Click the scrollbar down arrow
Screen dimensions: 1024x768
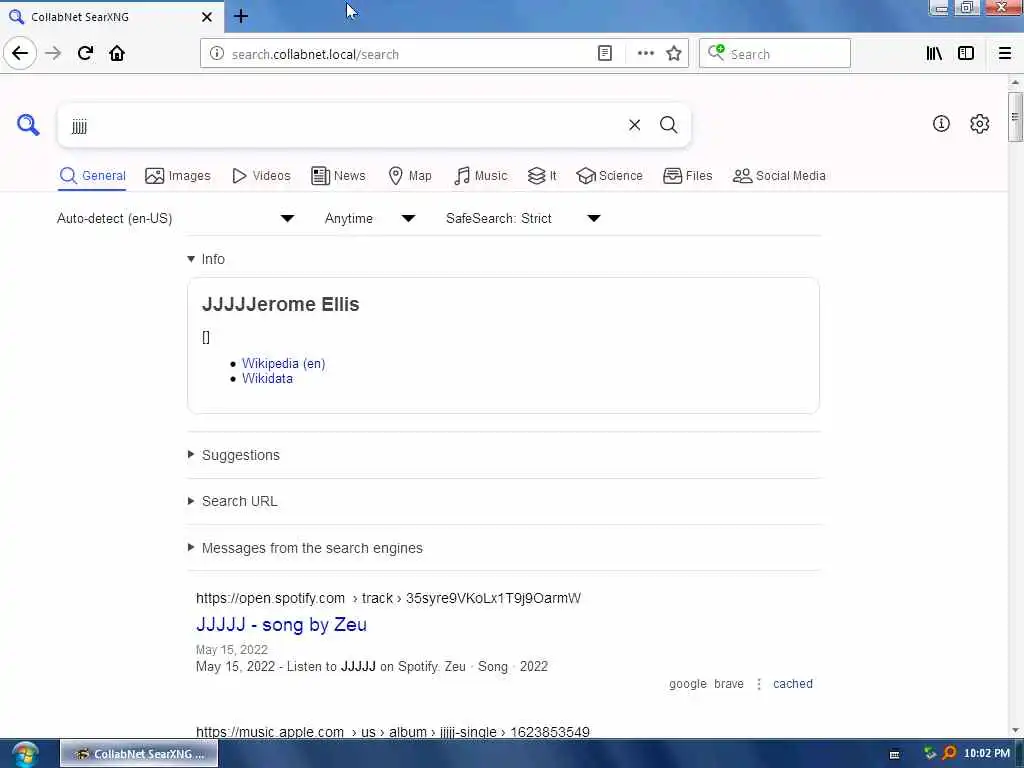coord(1014,730)
